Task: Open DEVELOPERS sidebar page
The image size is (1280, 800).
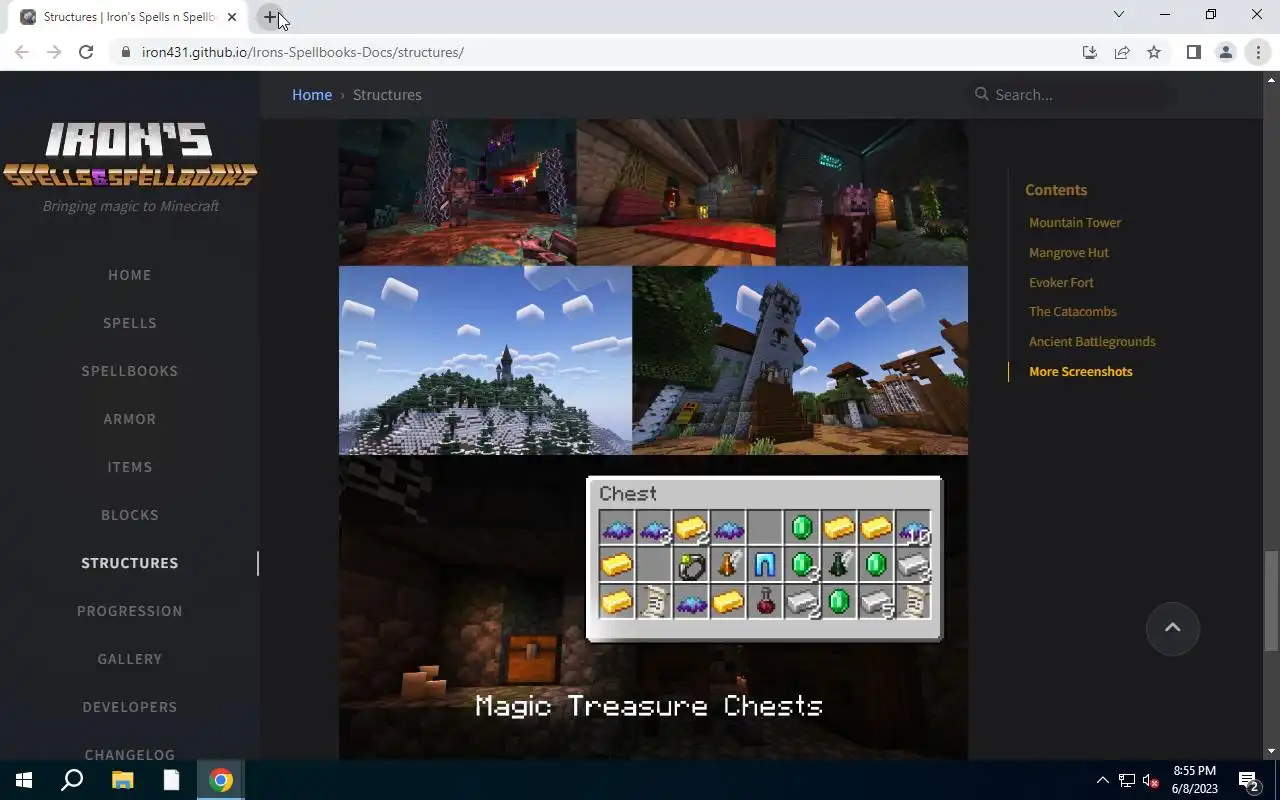Action: (130, 707)
